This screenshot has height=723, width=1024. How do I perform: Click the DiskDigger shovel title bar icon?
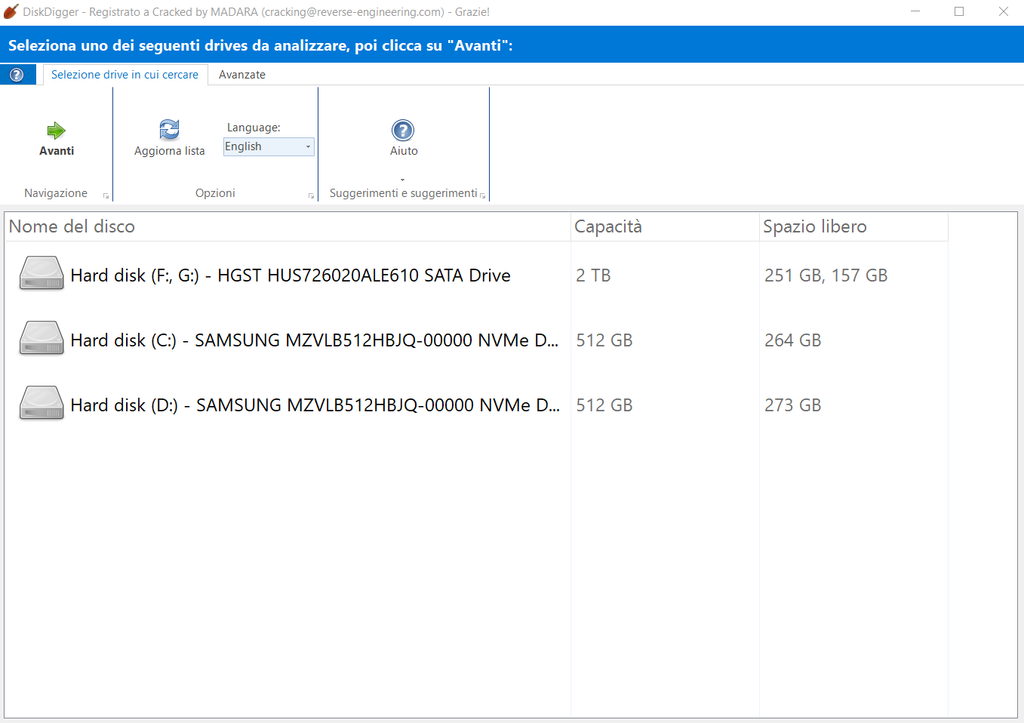click(10, 11)
